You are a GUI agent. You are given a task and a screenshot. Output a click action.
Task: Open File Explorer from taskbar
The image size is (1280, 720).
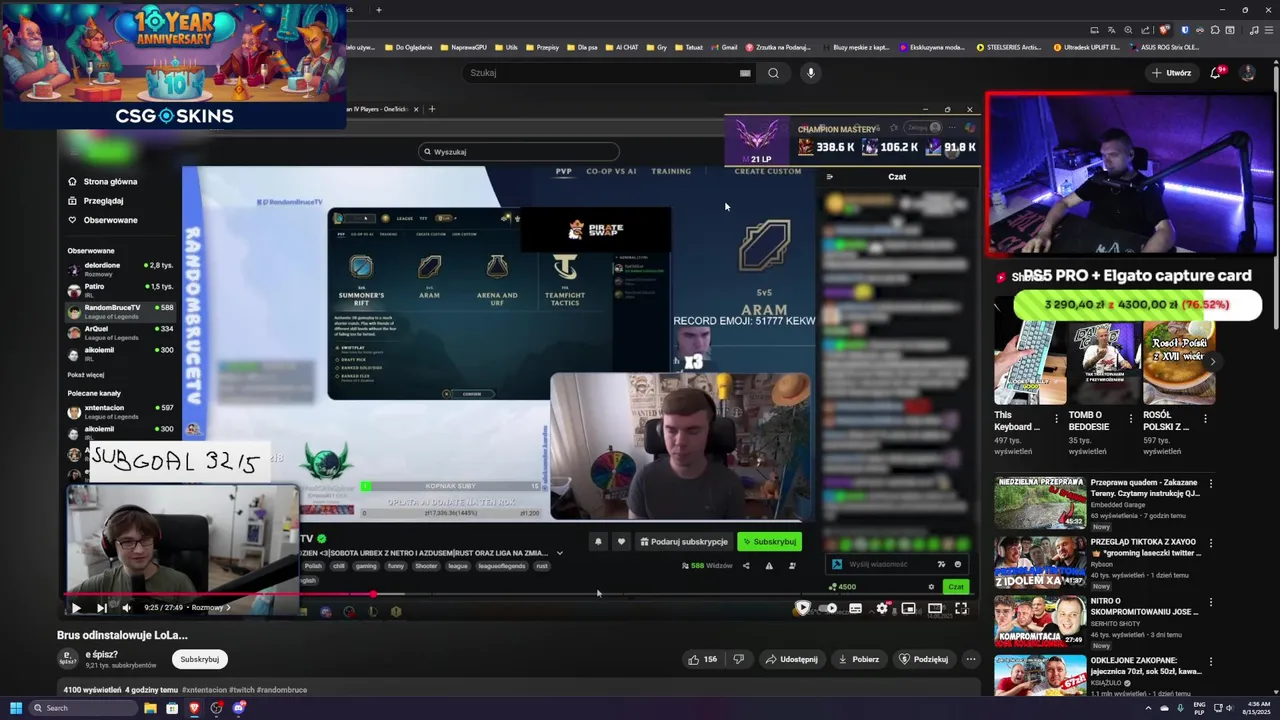[x=150, y=708]
